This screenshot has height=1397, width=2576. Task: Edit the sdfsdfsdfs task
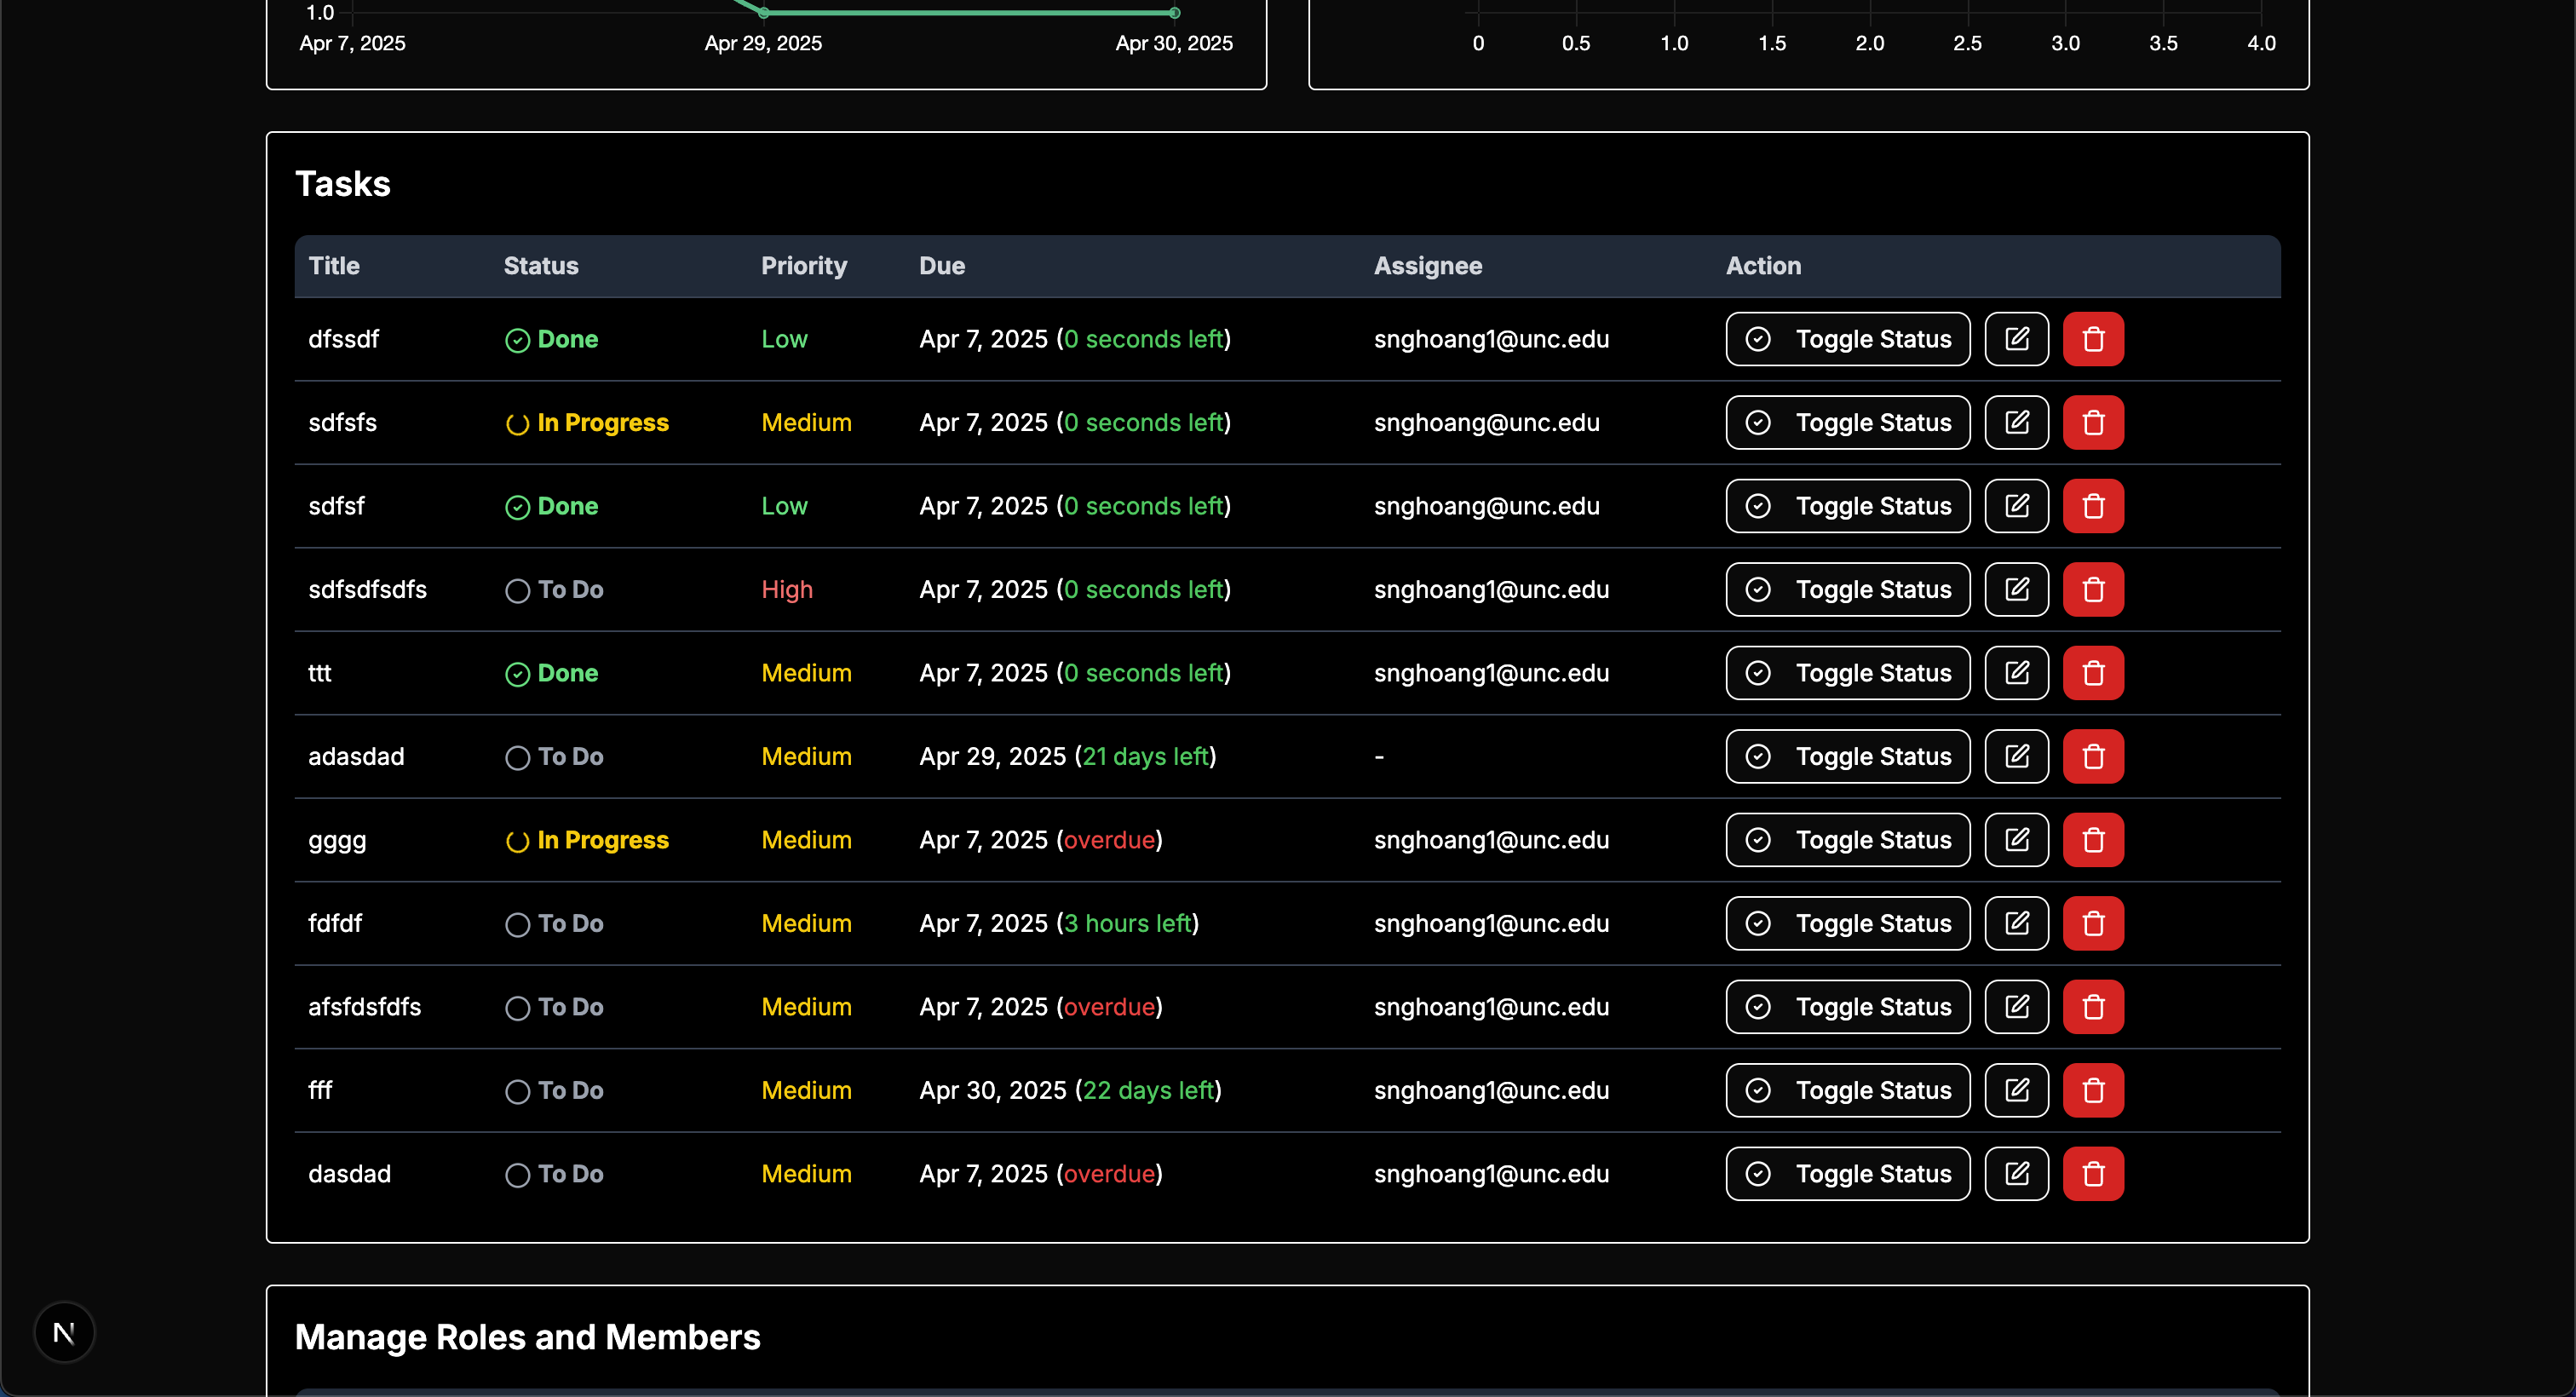tap(2016, 589)
